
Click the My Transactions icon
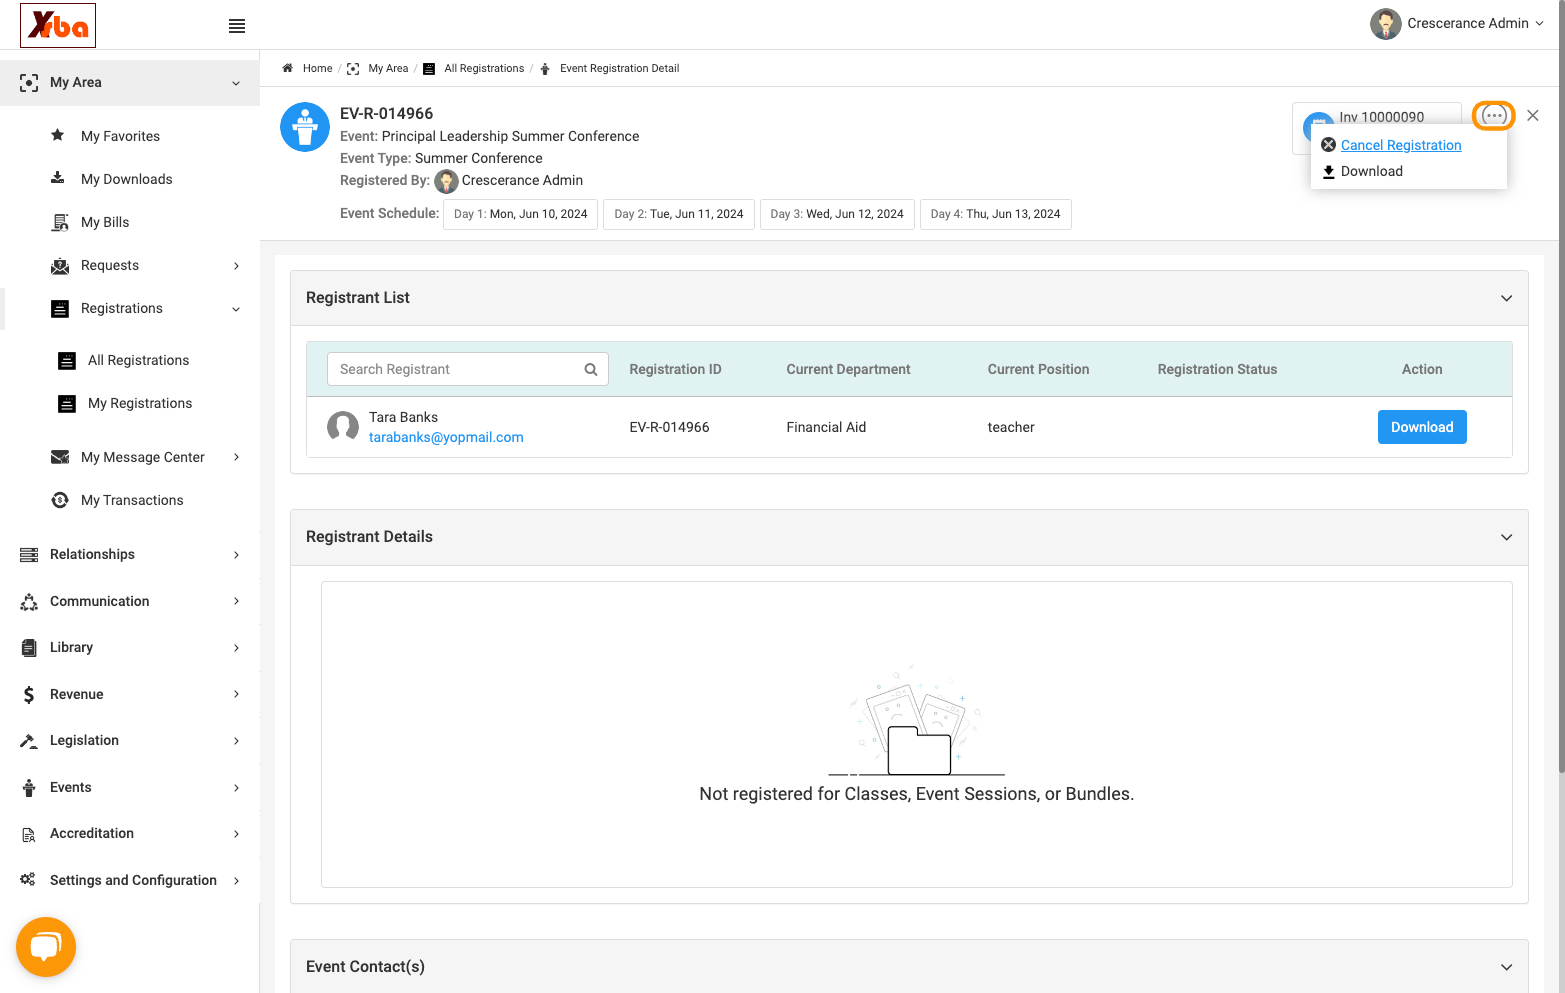pyautogui.click(x=60, y=500)
